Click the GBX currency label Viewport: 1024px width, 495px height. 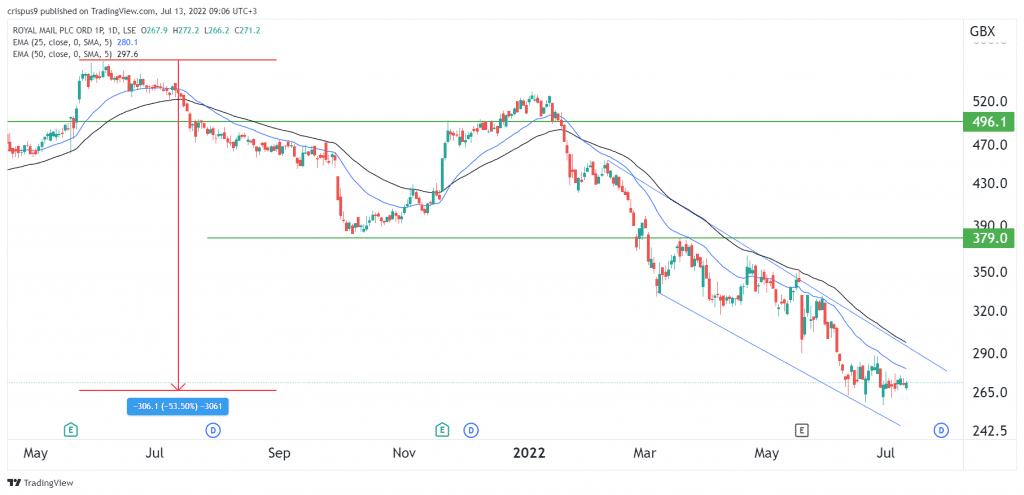984,31
